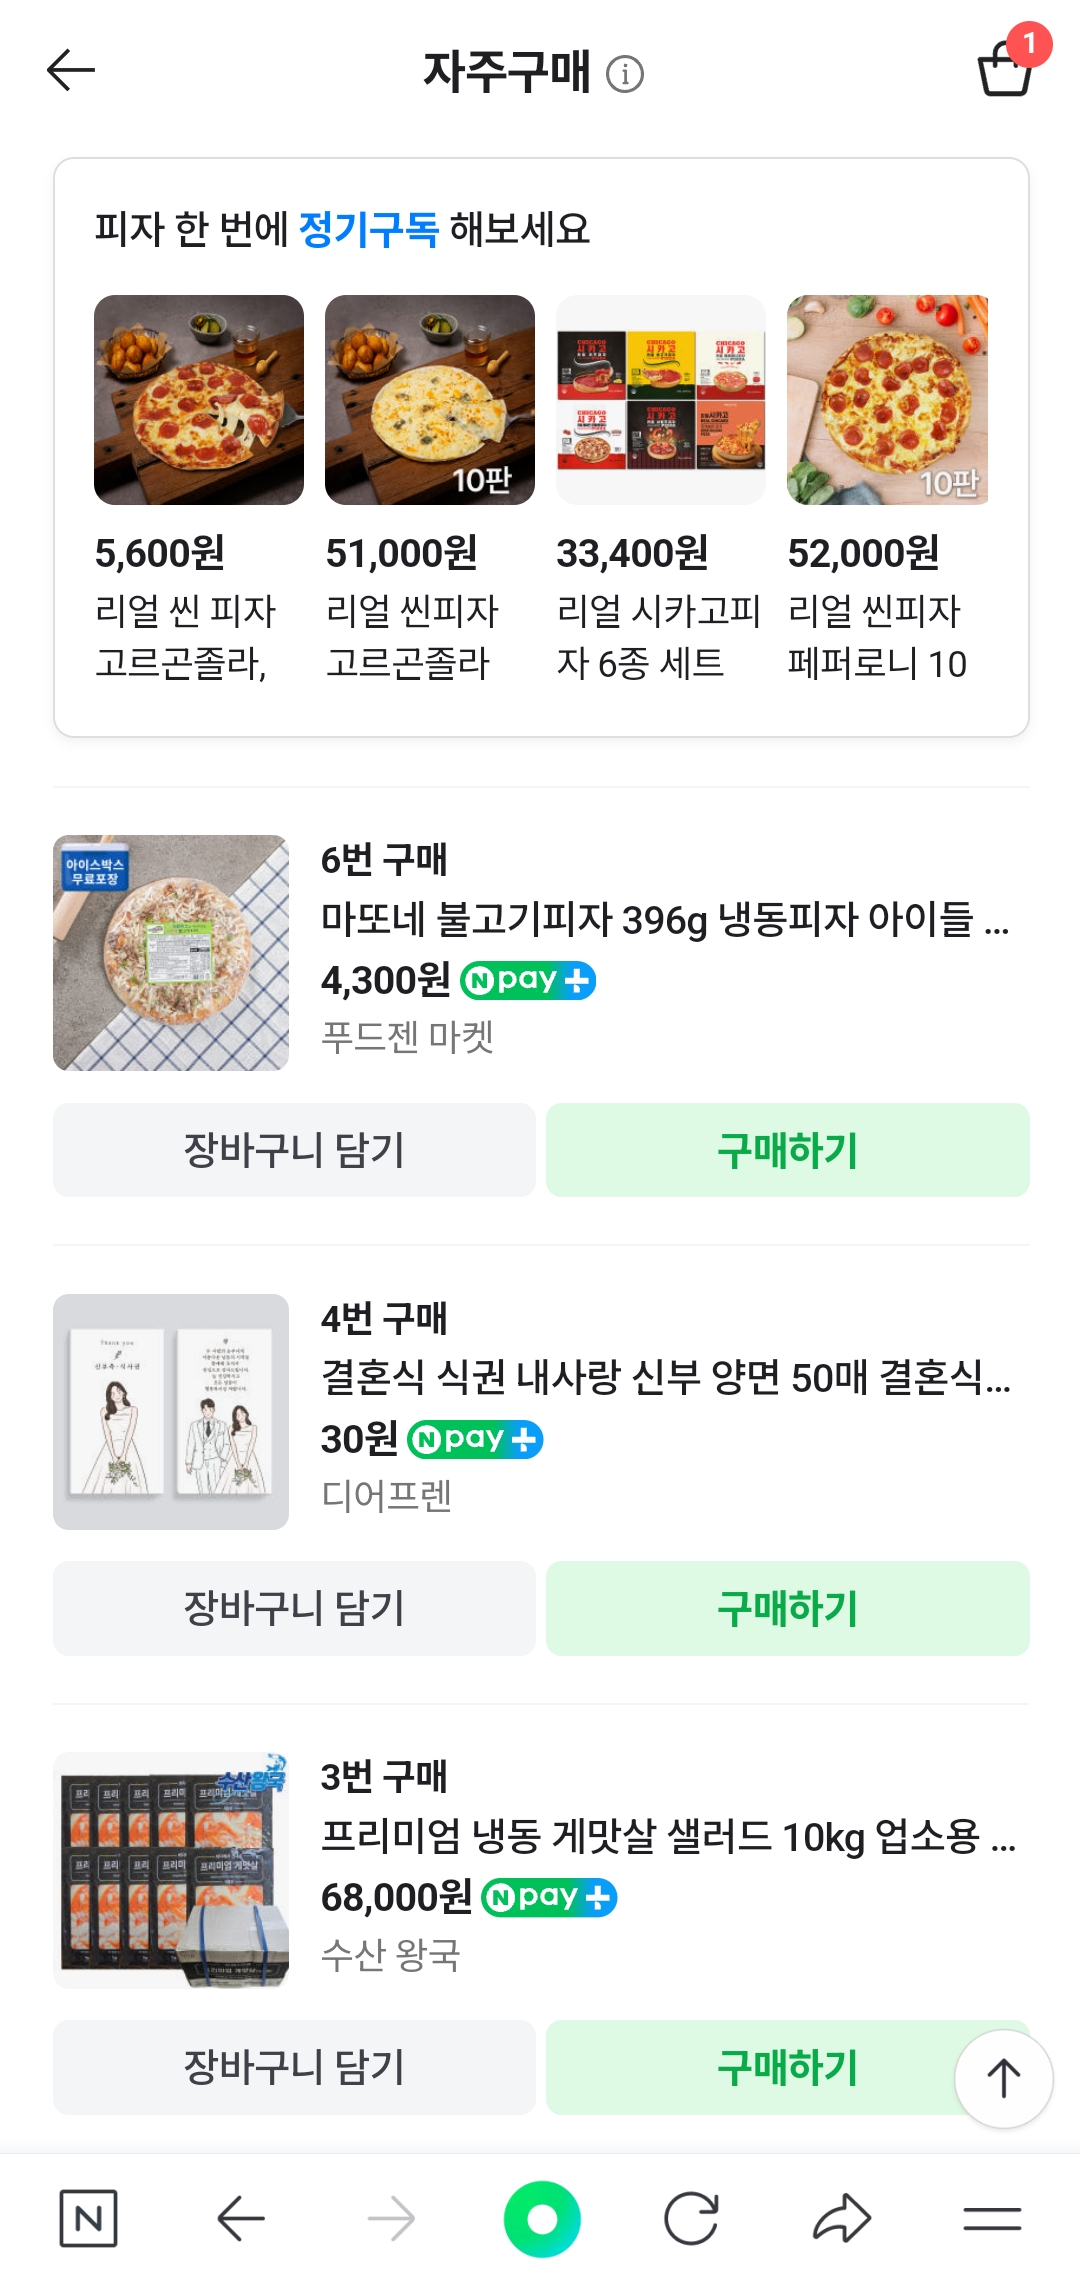Tap the info icon next to 자주구매
The image size is (1080, 2284).
(x=625, y=74)
